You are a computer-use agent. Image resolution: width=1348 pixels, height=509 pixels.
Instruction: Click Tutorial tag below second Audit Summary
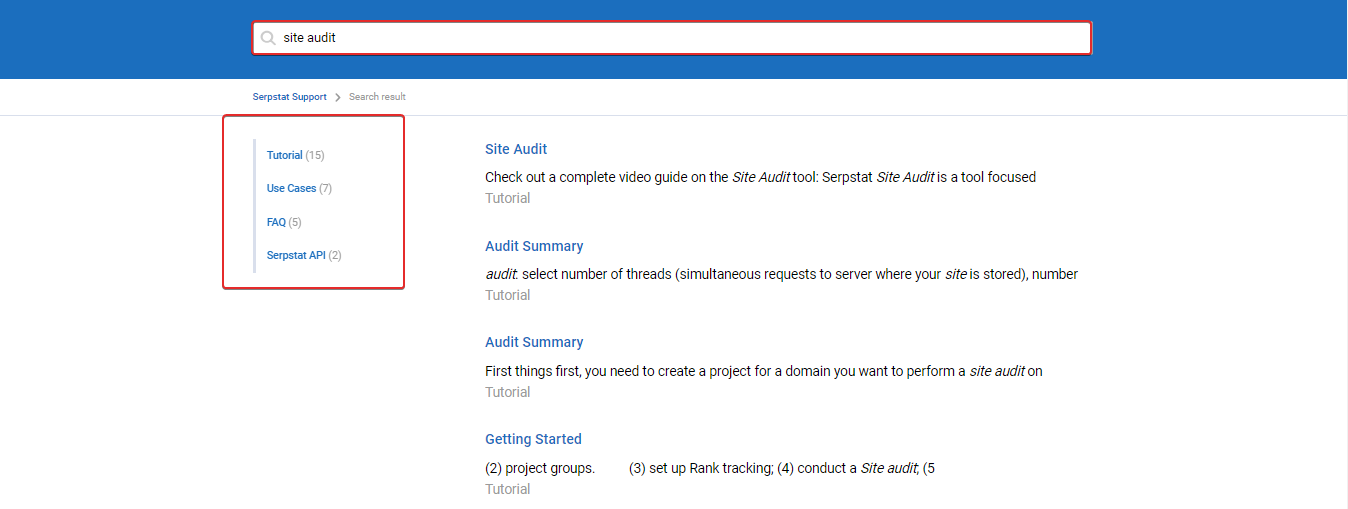pyautogui.click(x=508, y=392)
